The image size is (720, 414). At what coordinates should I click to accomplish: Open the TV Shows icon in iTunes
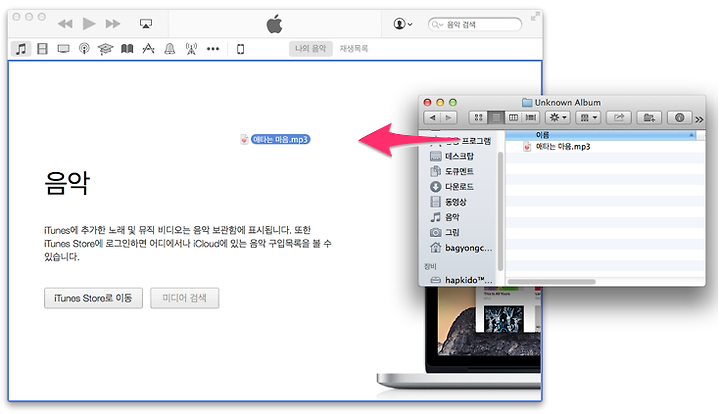[63, 49]
